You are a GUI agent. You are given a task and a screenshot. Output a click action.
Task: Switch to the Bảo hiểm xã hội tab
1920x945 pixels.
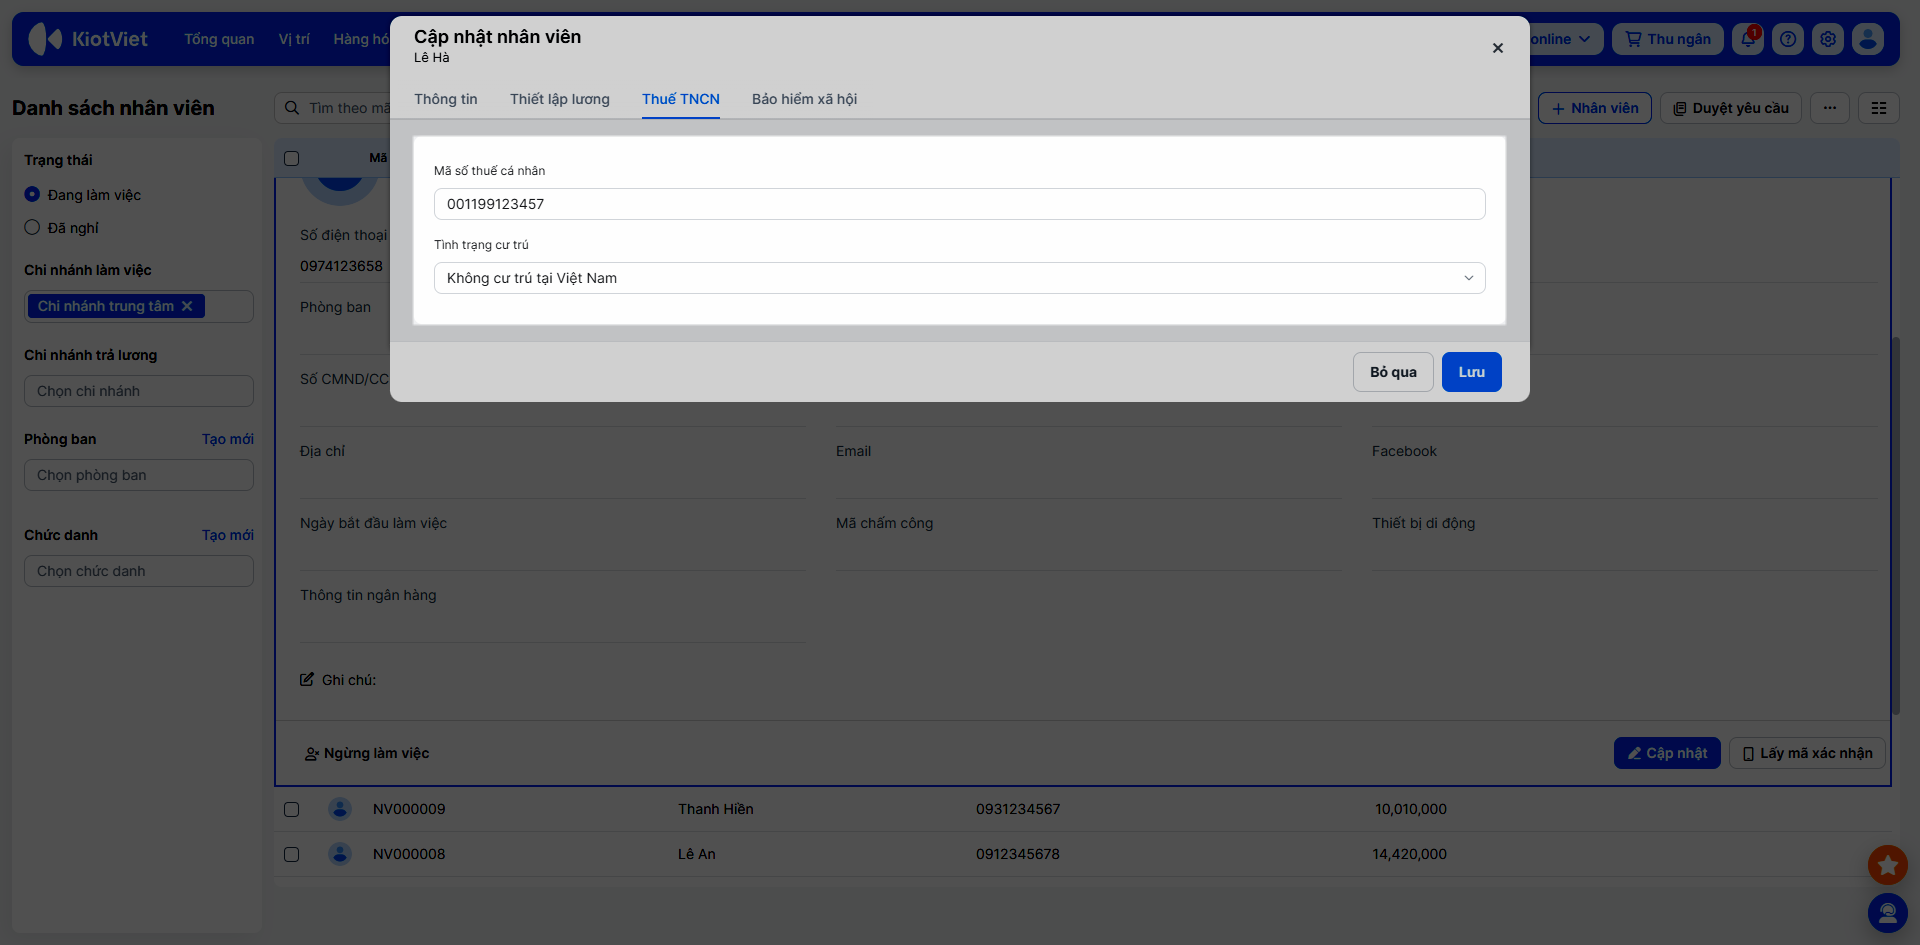click(x=805, y=99)
